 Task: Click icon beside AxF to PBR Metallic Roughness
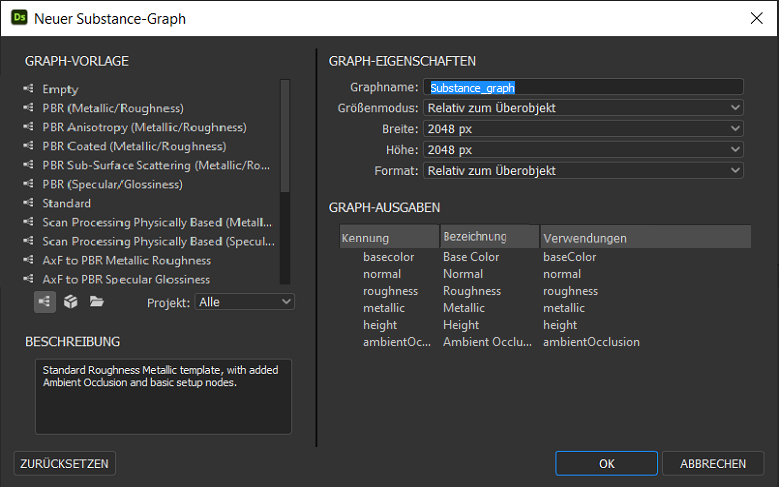(28, 260)
